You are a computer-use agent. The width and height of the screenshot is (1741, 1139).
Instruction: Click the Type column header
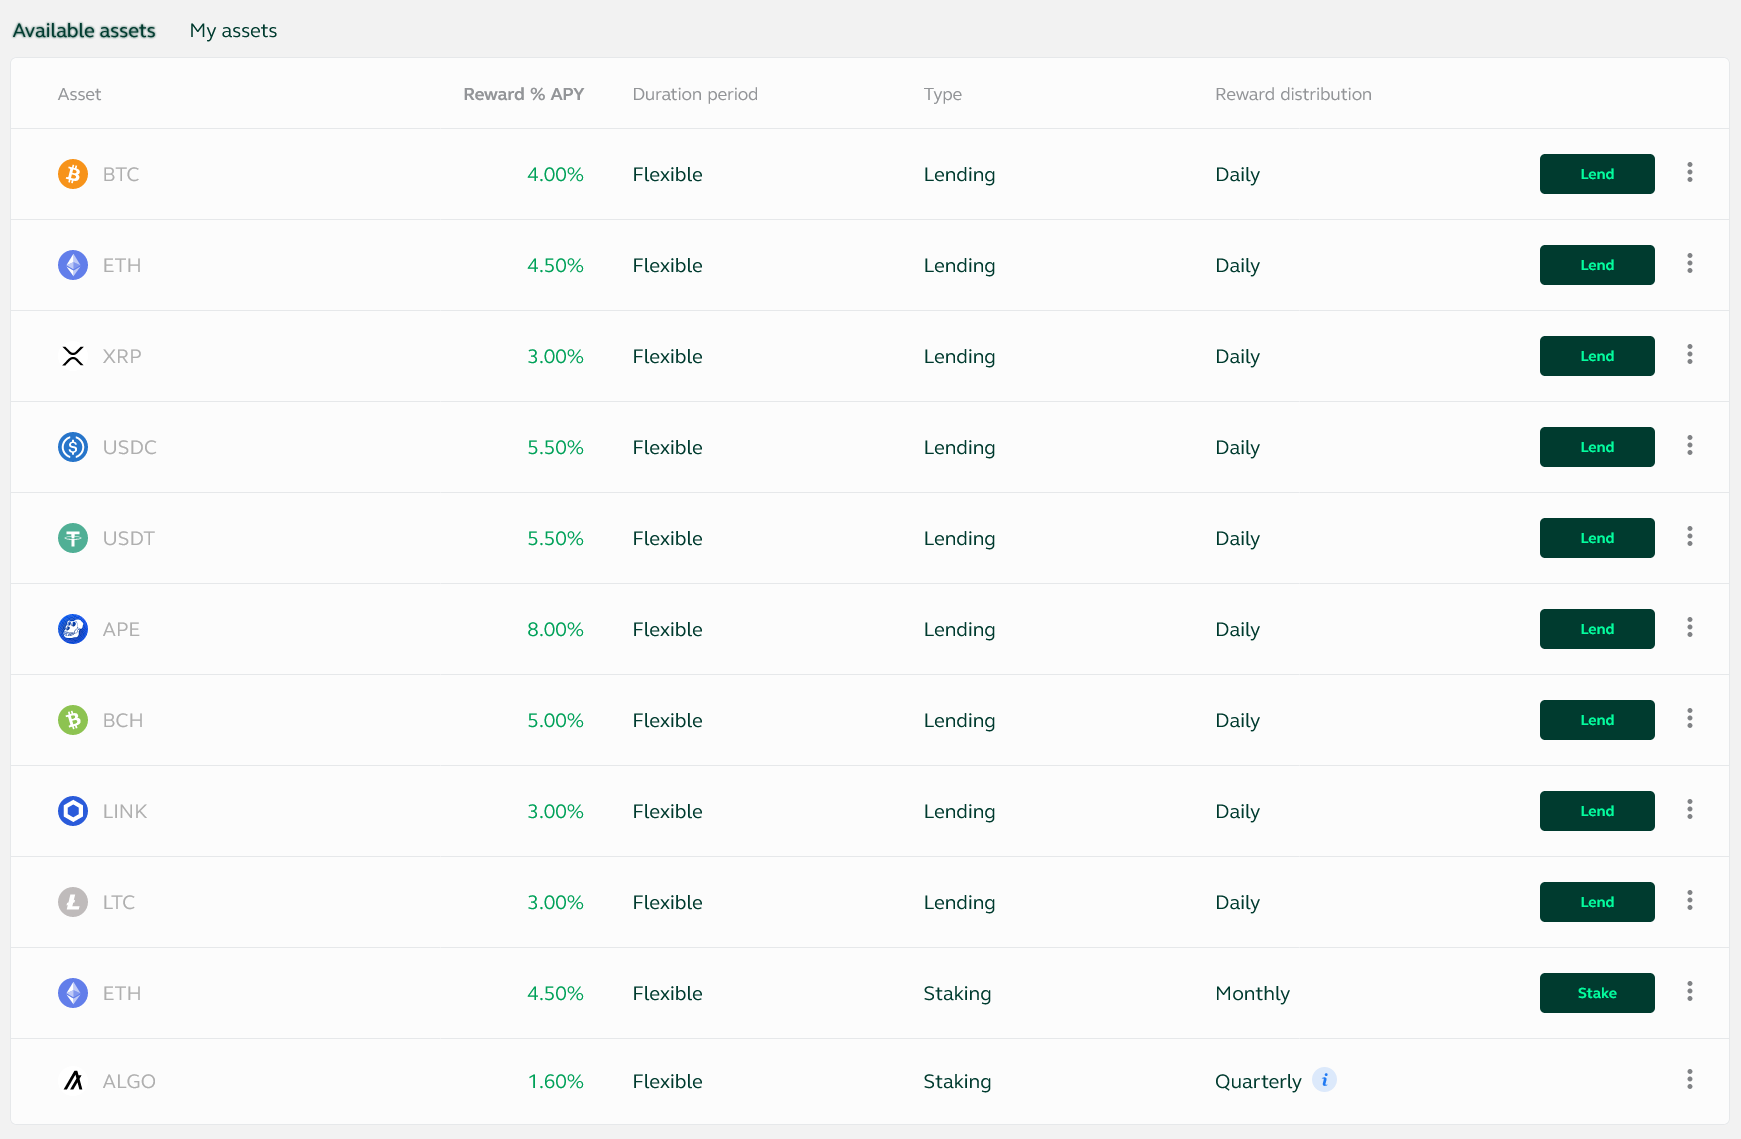[942, 94]
